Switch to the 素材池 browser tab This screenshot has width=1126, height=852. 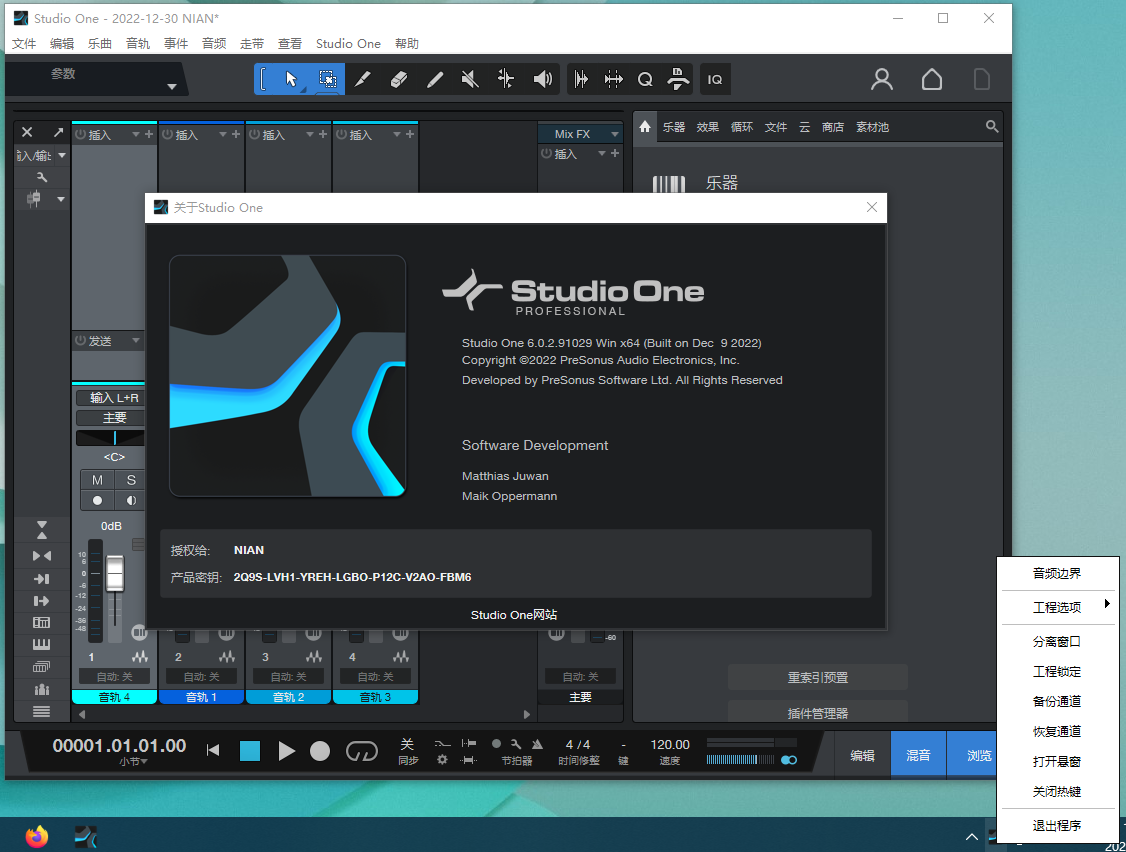(873, 127)
